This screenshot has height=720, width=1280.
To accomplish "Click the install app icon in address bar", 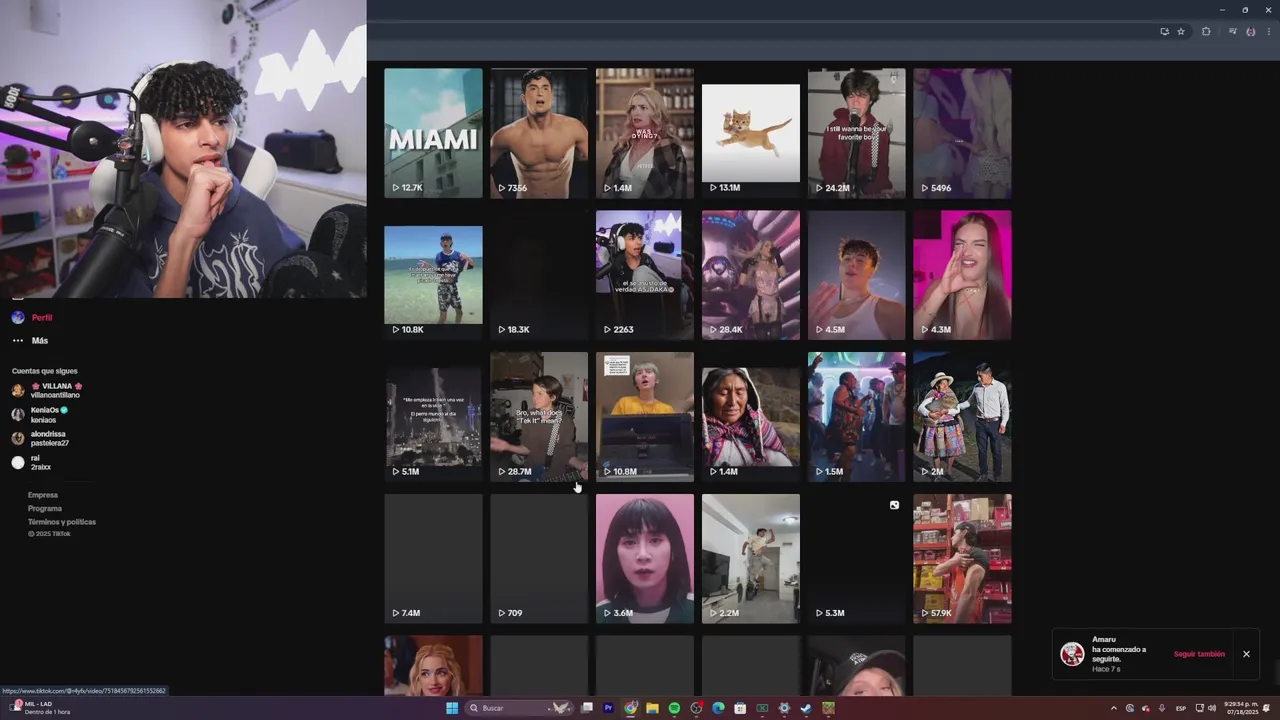I will 1165,32.
